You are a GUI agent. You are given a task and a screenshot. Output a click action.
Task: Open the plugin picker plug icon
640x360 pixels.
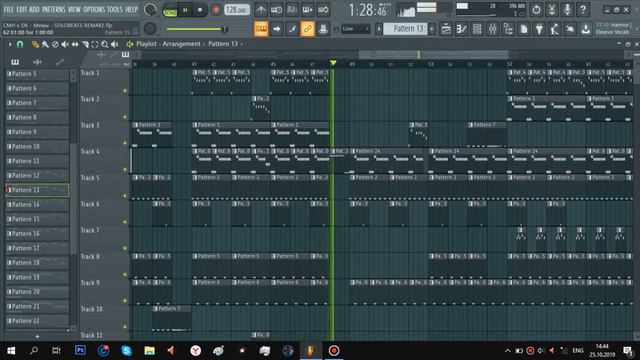539,29
